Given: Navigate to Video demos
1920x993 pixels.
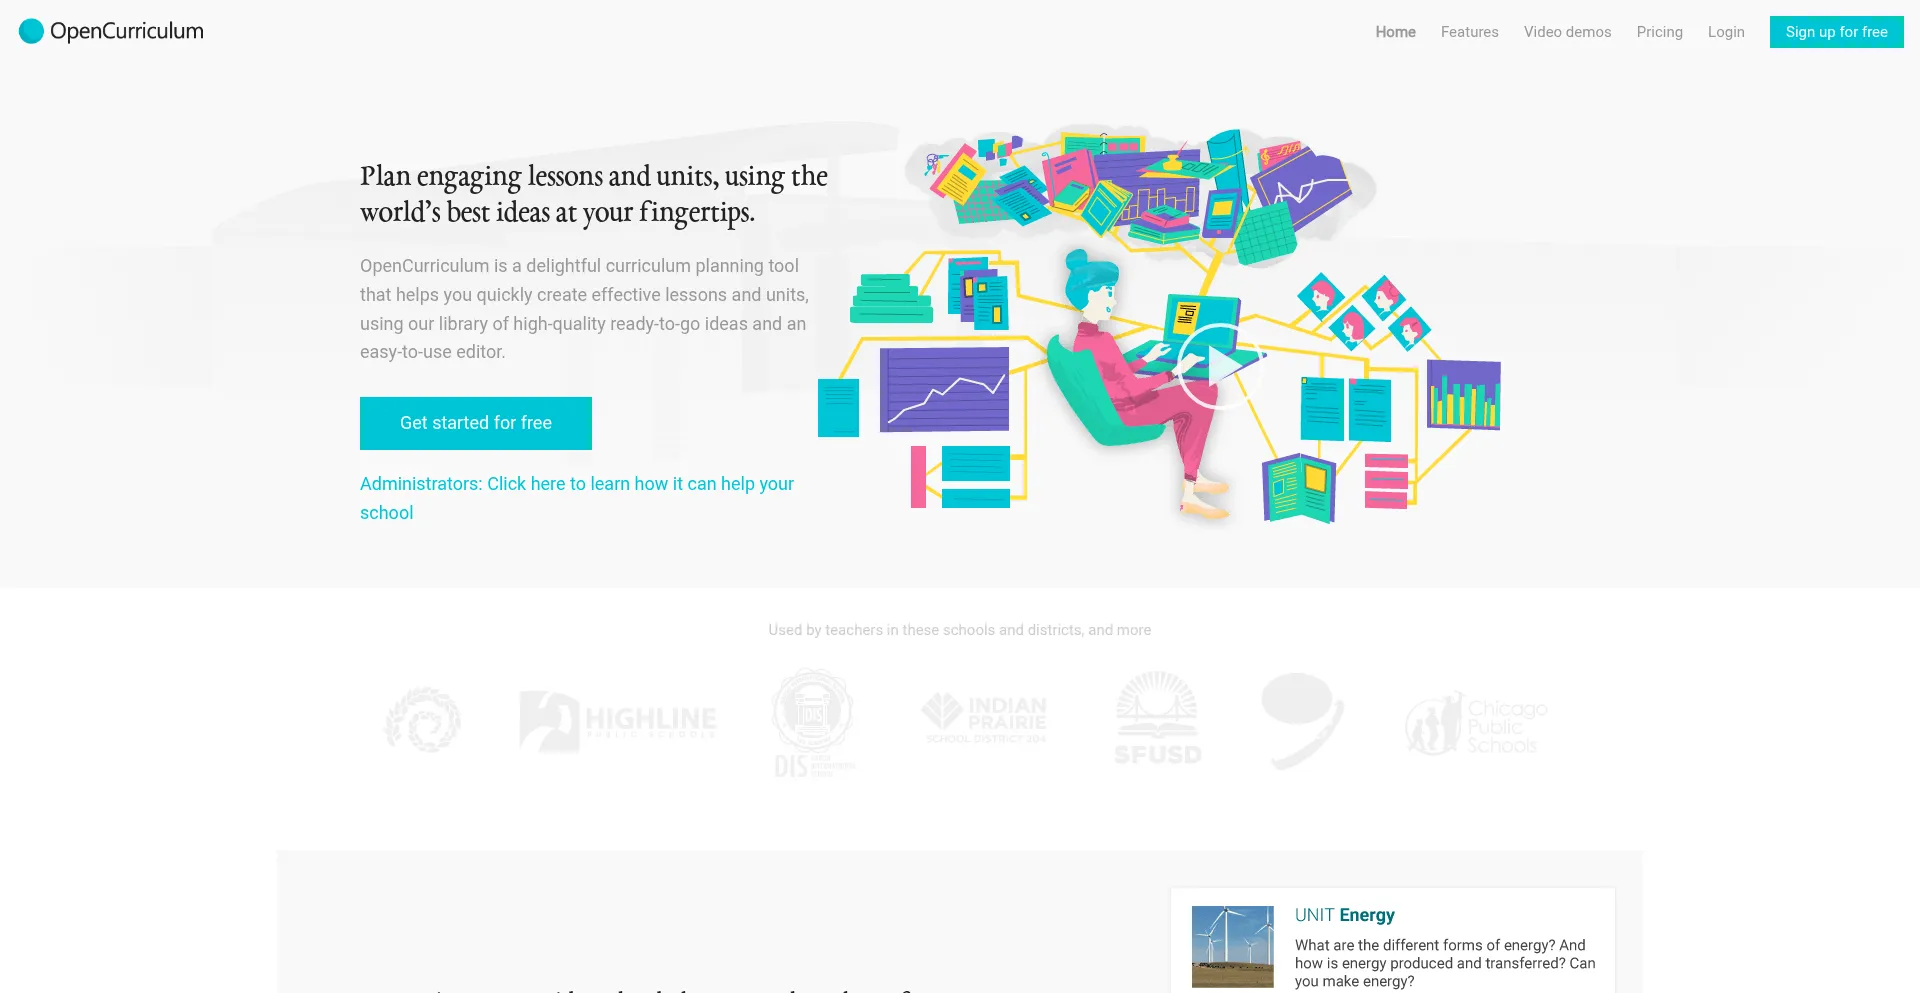Looking at the screenshot, I should tap(1566, 31).
